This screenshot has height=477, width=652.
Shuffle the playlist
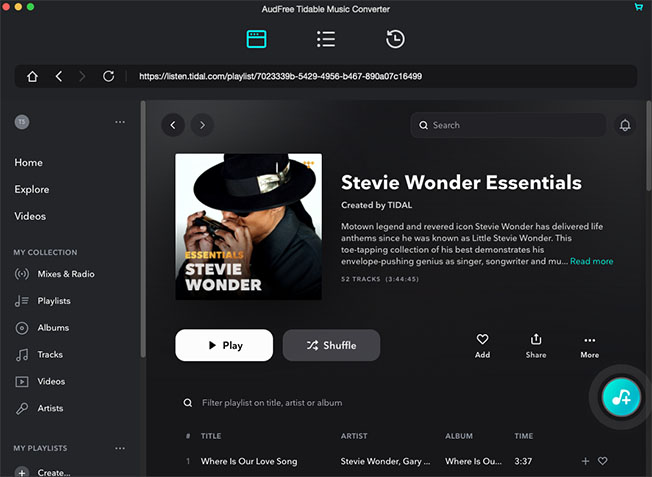[x=331, y=345]
